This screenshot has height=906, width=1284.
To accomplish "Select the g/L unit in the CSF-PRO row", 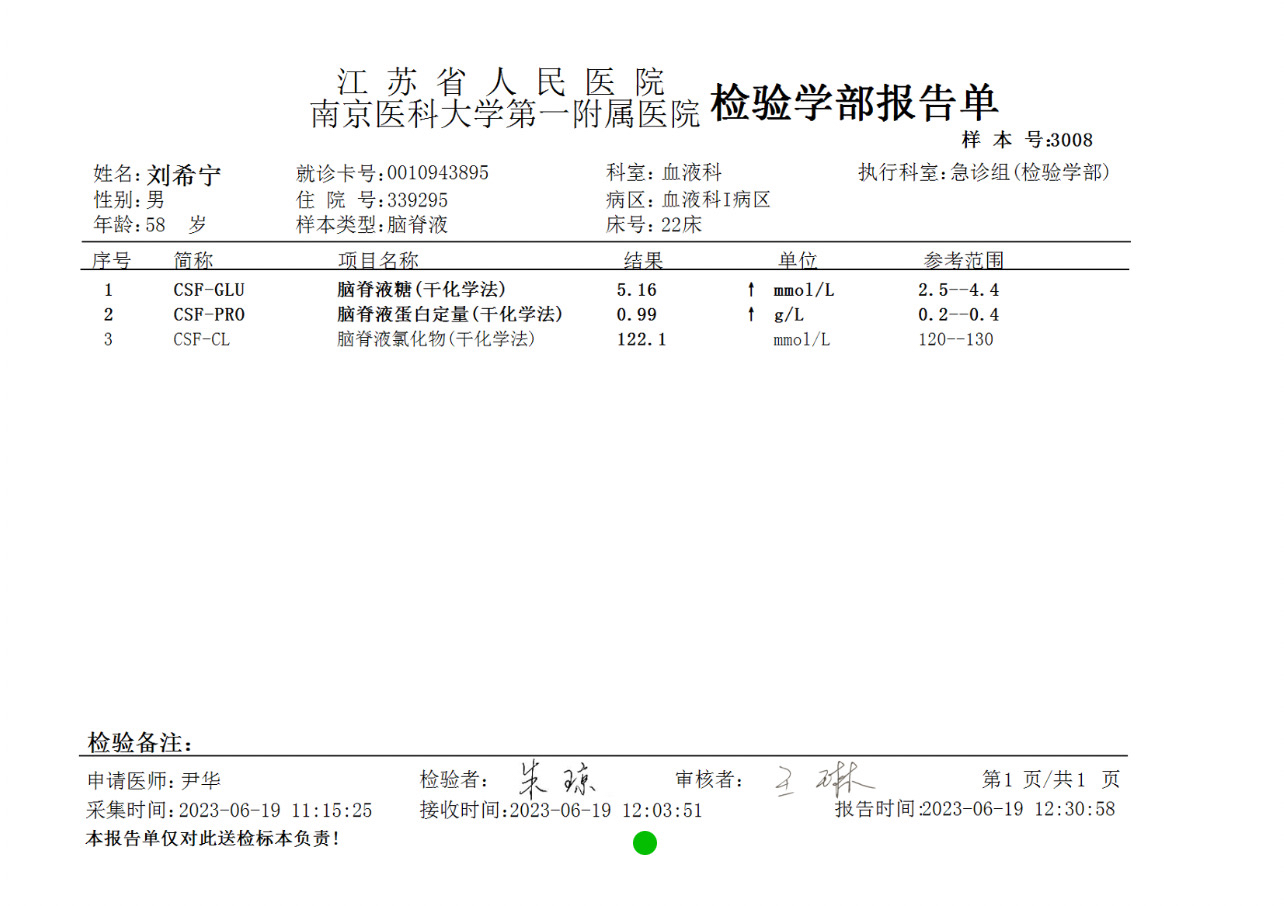I will pyautogui.click(x=789, y=316).
